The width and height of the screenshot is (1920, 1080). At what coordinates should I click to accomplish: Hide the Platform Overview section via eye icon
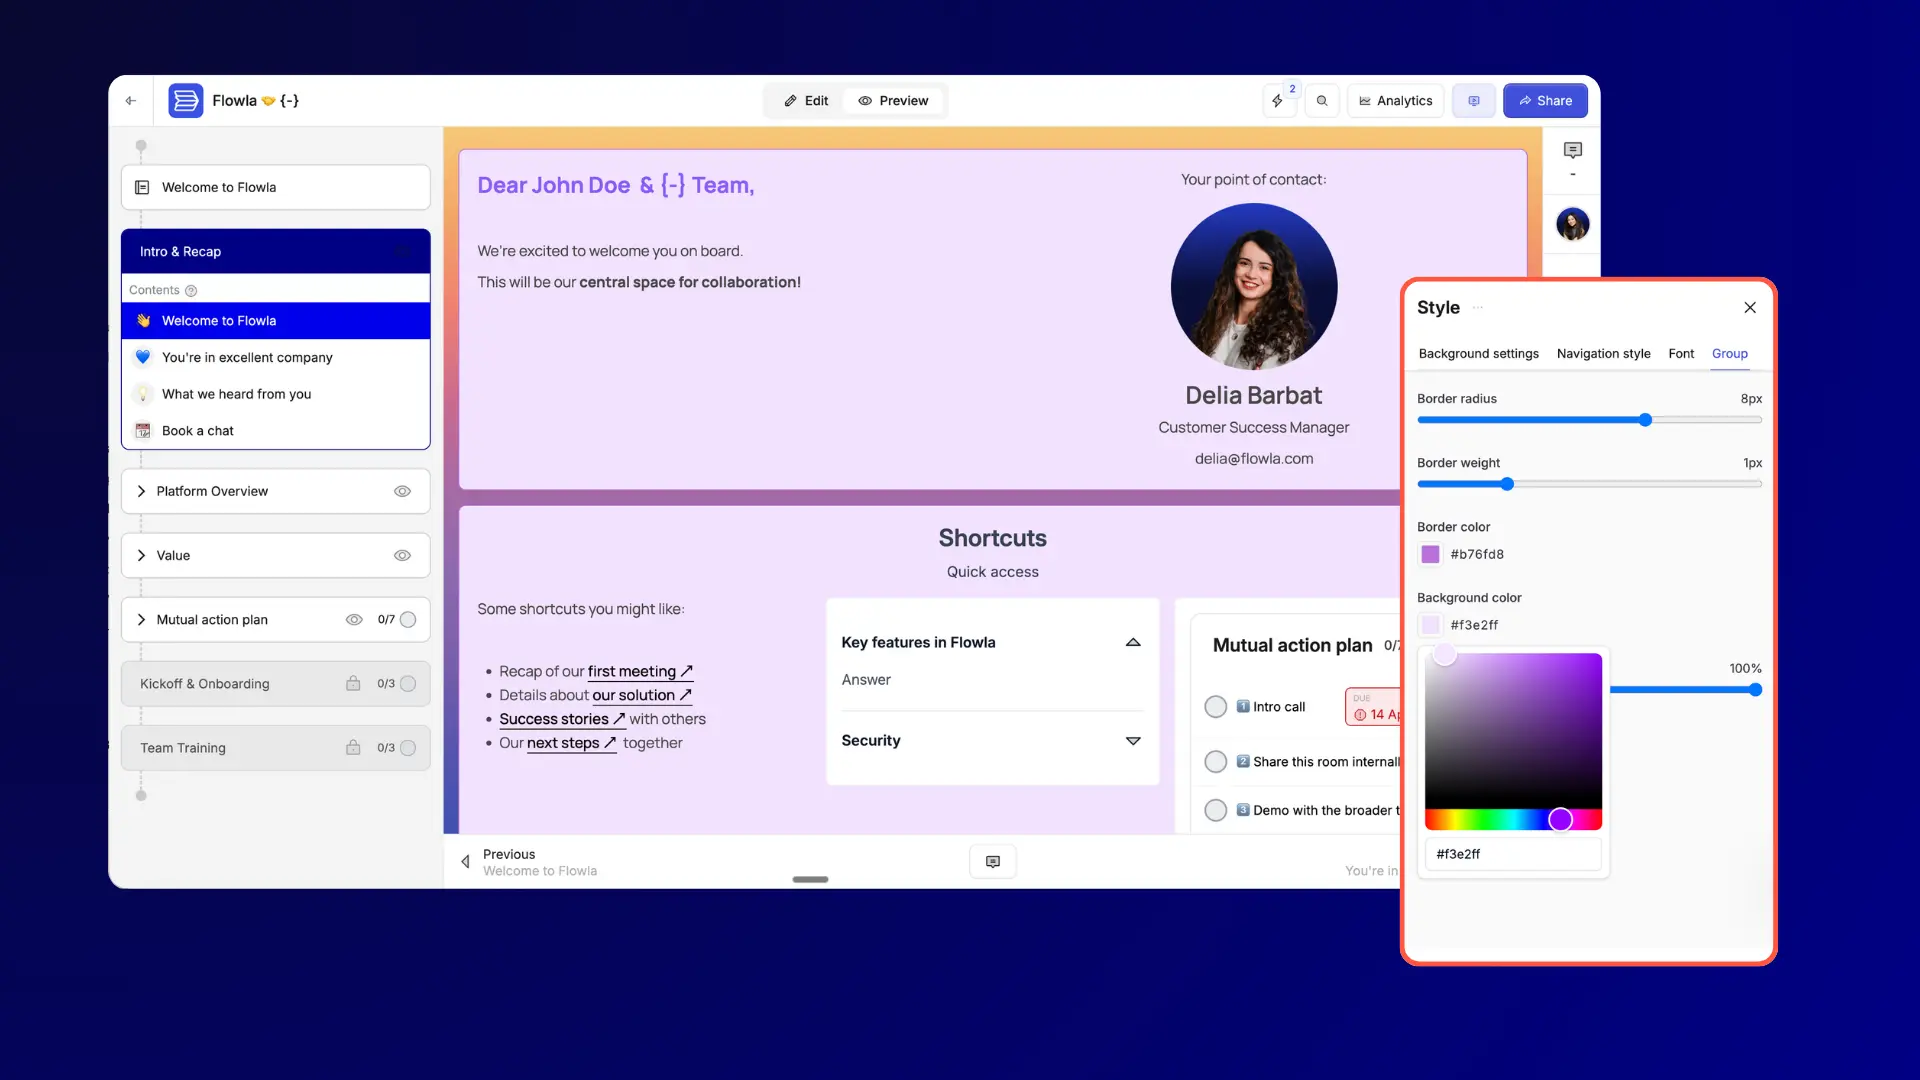[402, 491]
